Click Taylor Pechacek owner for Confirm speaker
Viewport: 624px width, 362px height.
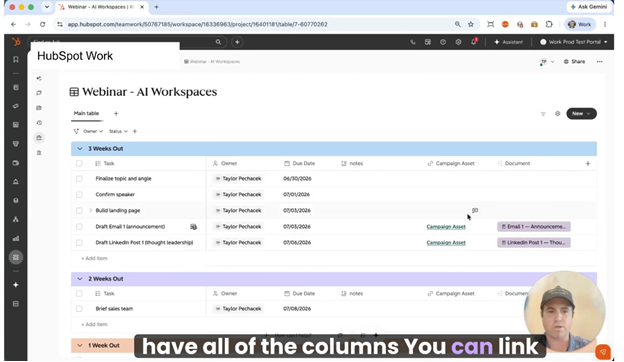[x=238, y=195]
